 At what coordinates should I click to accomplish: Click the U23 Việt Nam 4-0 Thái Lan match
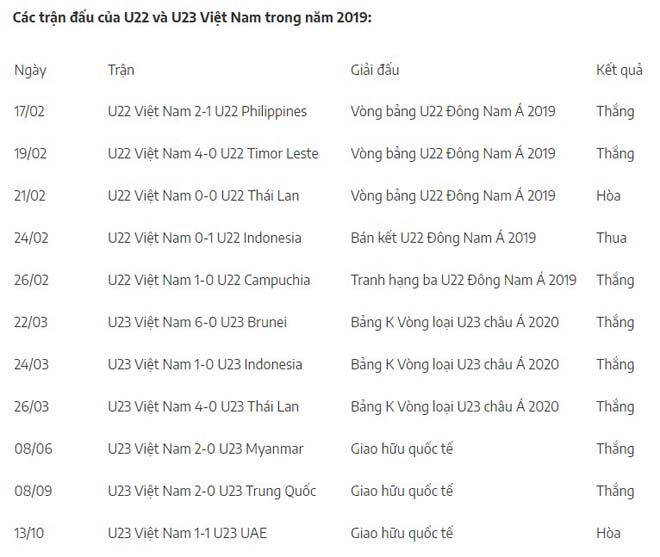pyautogui.click(x=203, y=406)
